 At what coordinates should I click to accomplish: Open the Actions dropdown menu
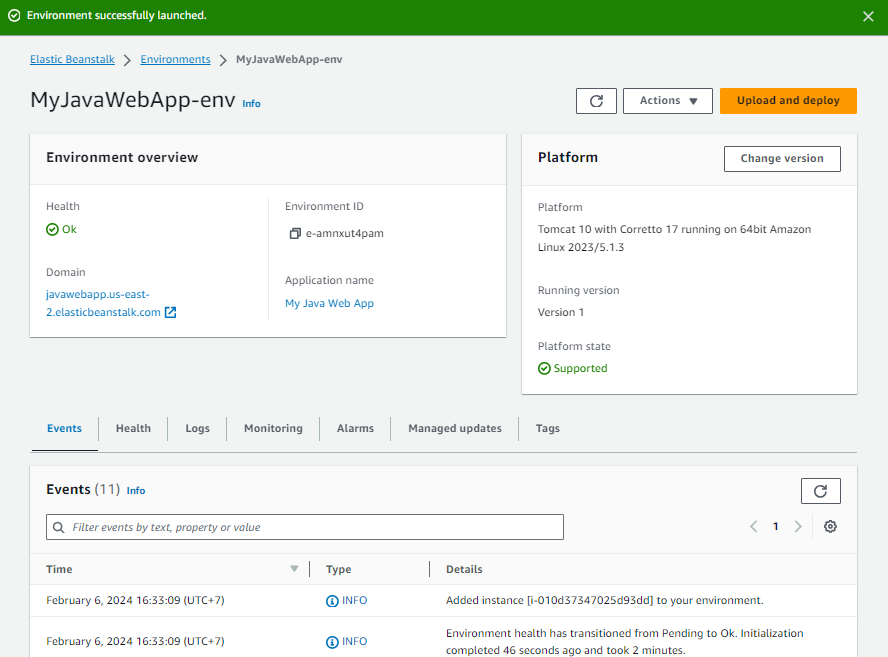tap(668, 101)
